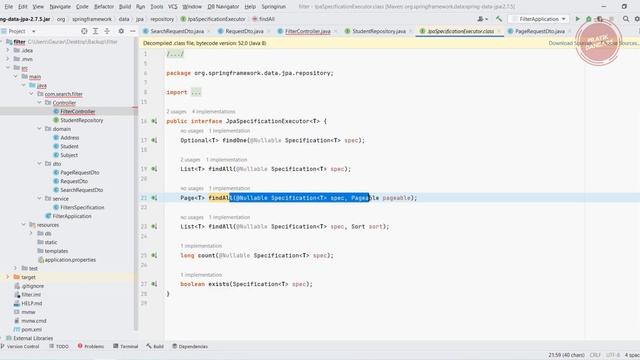Screen dimensions: 640x360
Task: Open the Build tool window
Action: coord(155,347)
